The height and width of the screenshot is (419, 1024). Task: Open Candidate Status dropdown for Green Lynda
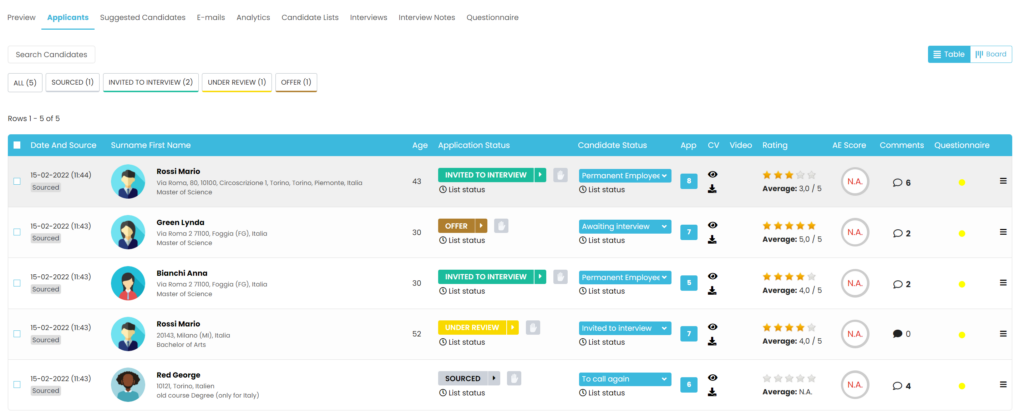625,226
